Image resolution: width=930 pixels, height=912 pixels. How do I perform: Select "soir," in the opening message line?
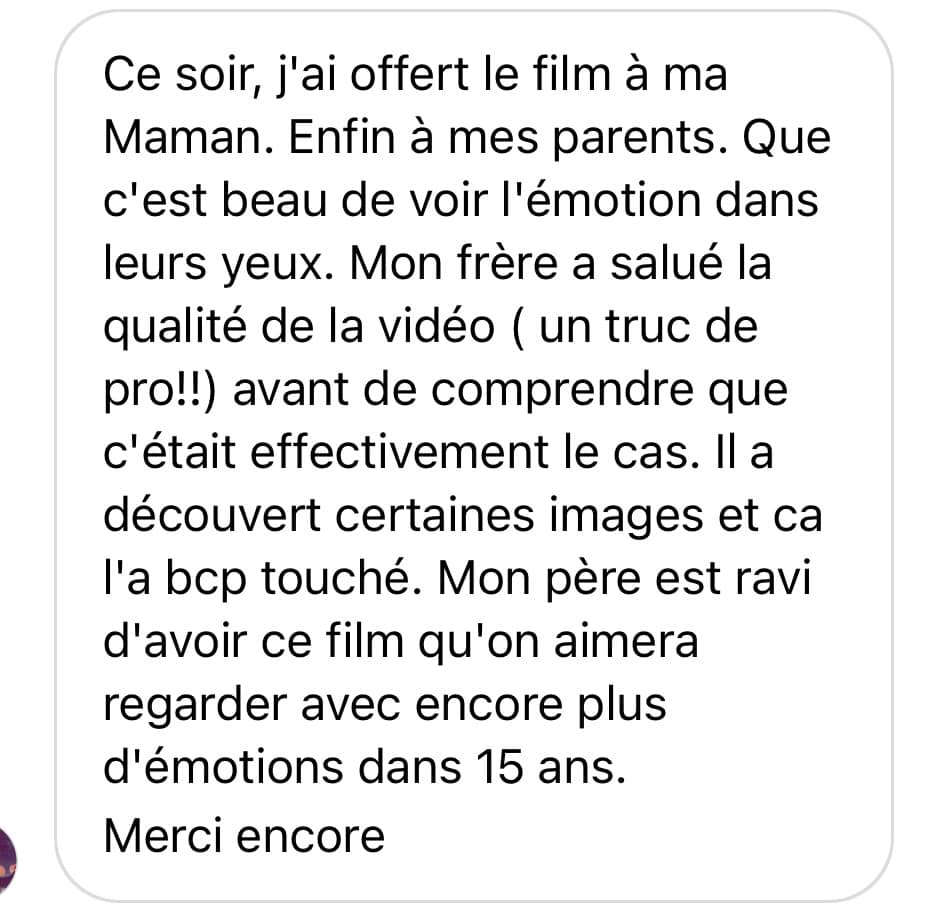pos(219,75)
